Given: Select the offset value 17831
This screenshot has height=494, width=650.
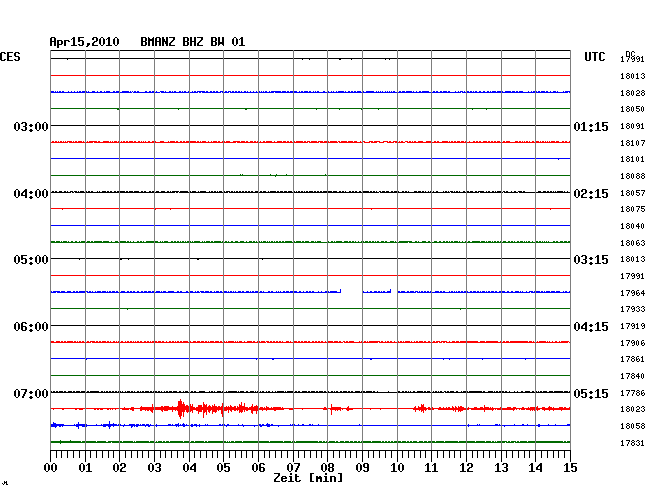Looking at the screenshot, I should 633,443.
